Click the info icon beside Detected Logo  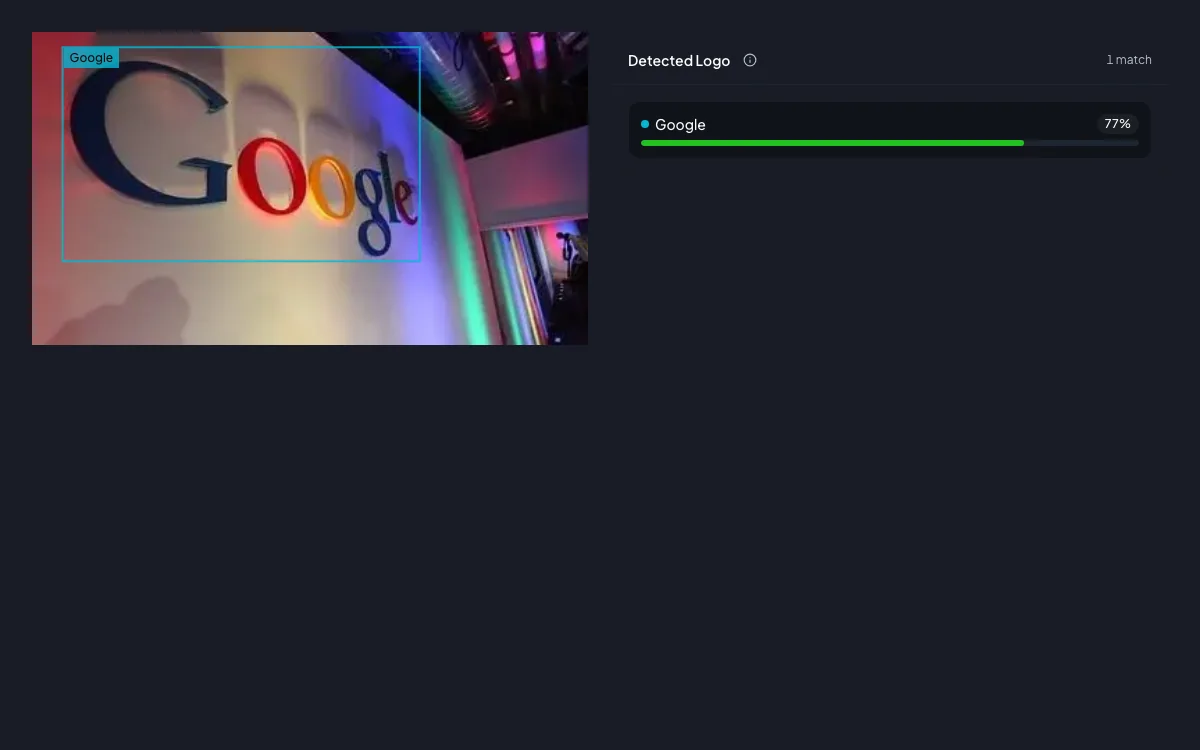pyautogui.click(x=750, y=60)
